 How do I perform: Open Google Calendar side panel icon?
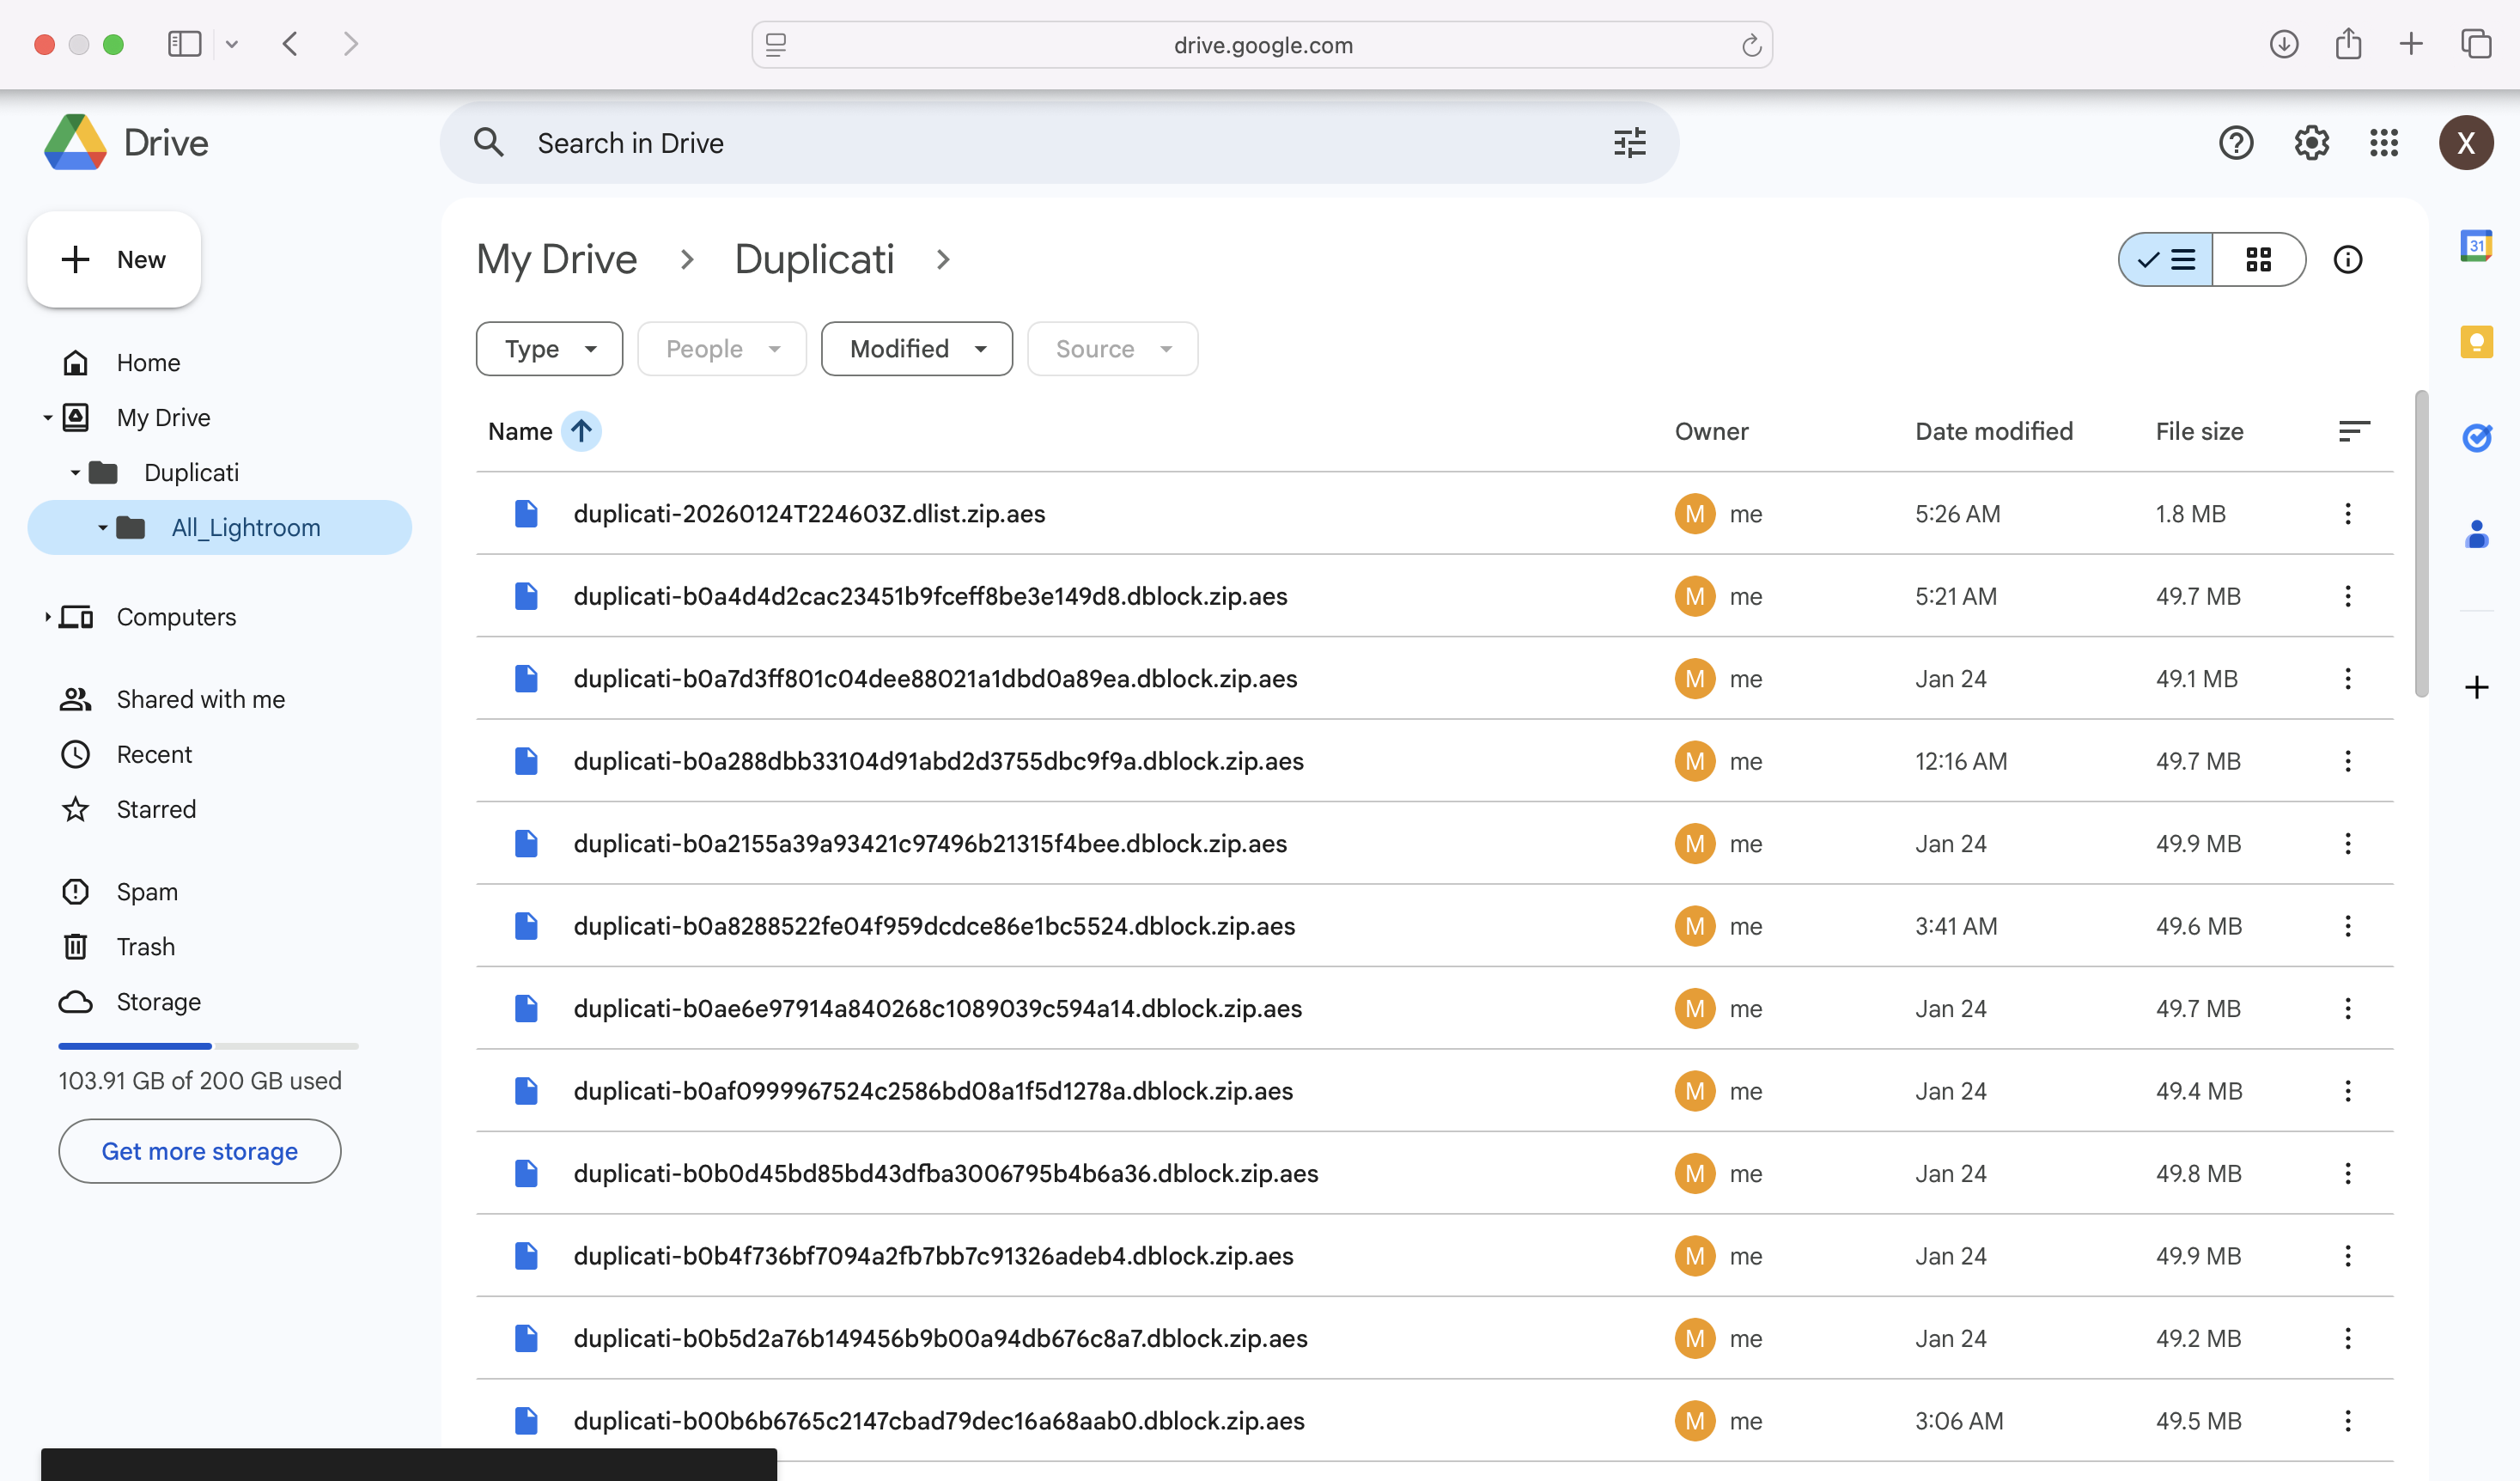pos(2476,246)
